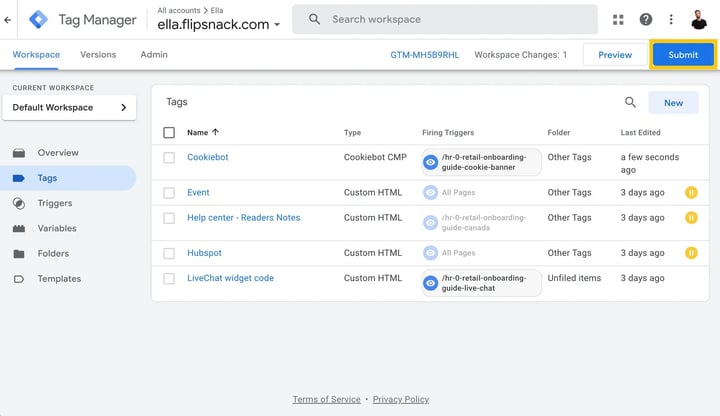Open the Hubspot tag link

204,253
